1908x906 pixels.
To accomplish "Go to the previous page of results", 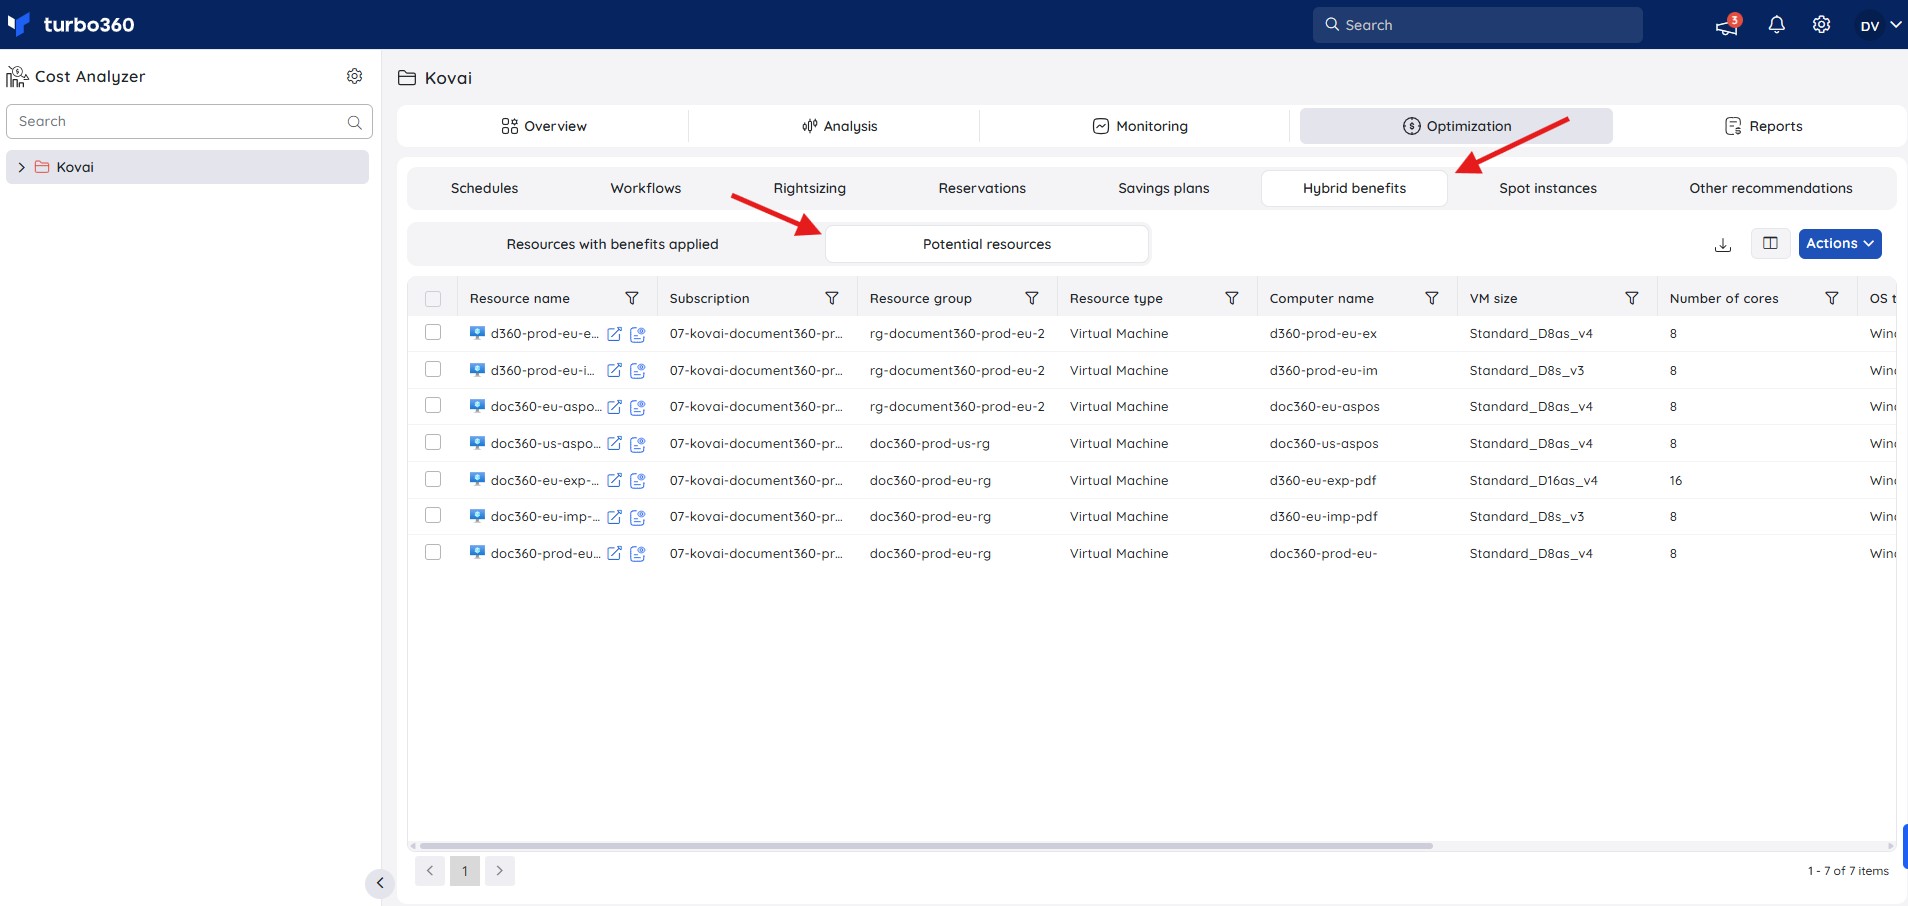I will [430, 871].
